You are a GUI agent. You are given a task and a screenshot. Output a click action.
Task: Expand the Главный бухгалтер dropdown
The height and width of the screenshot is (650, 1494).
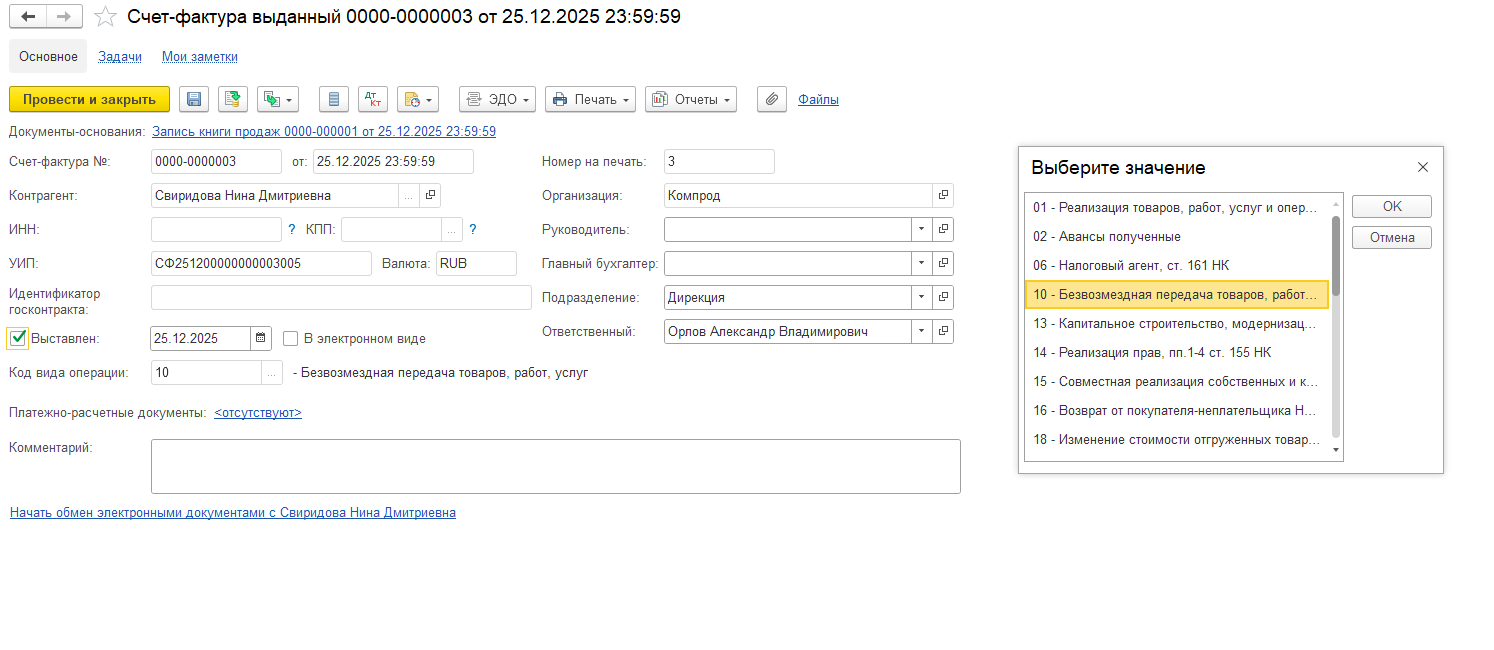tap(920, 264)
